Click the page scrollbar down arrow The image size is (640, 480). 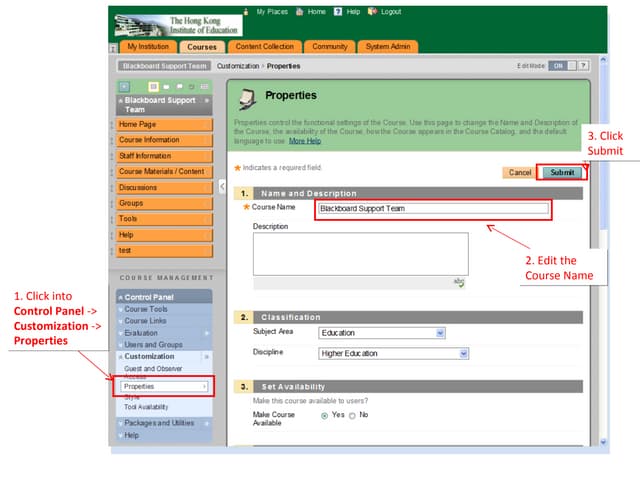pos(603,442)
